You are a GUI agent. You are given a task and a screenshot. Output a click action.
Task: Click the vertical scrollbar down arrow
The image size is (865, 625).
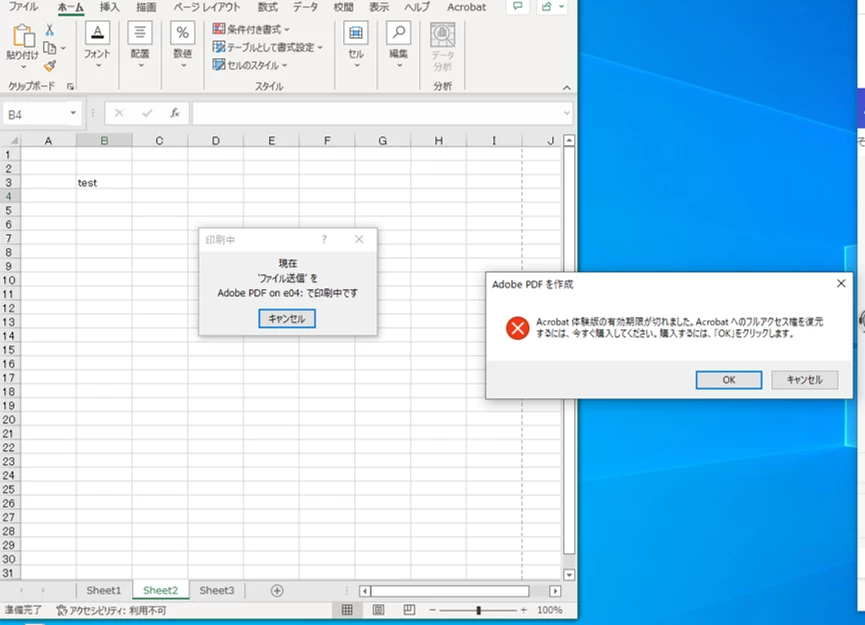coord(569,574)
